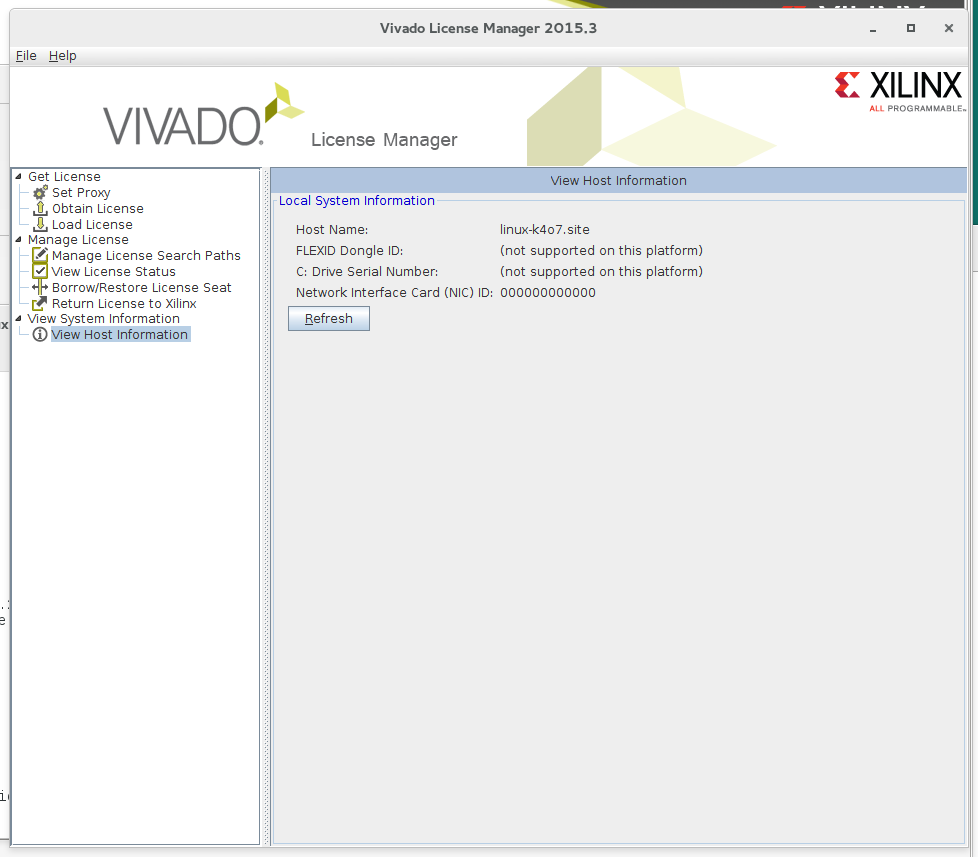The height and width of the screenshot is (857, 978).
Task: Open the Help menu
Action: click(62, 56)
